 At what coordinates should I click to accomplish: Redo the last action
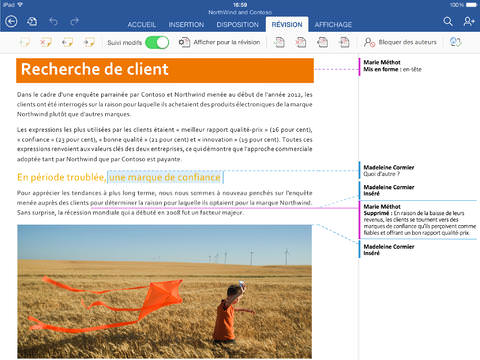coord(75,22)
